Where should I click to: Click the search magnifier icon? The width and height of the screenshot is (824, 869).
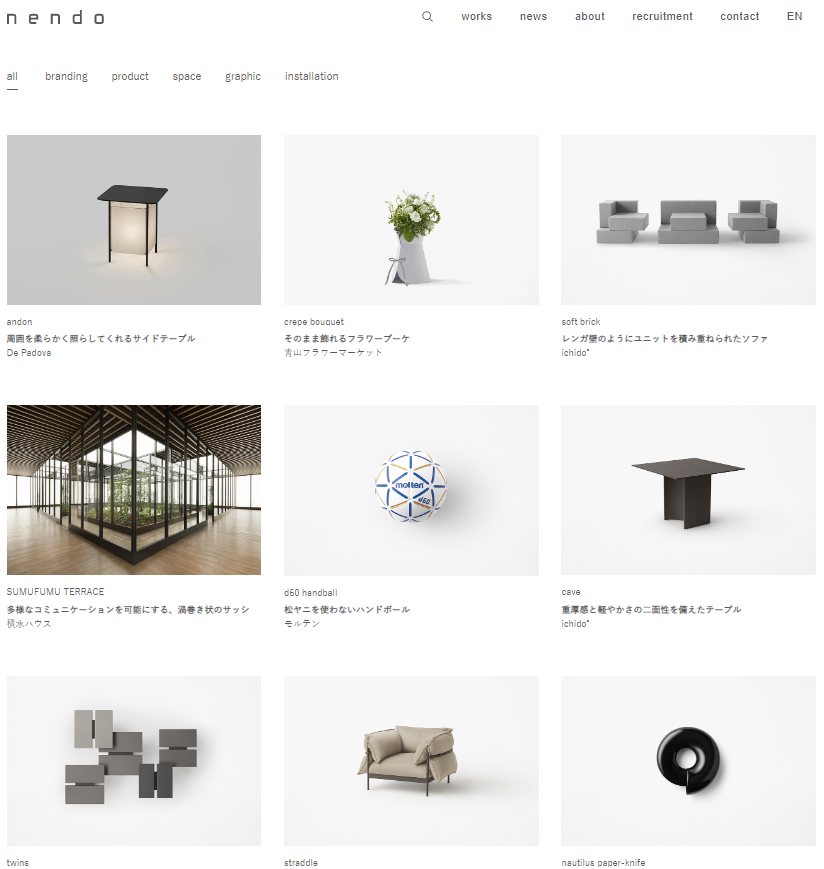pyautogui.click(x=427, y=17)
